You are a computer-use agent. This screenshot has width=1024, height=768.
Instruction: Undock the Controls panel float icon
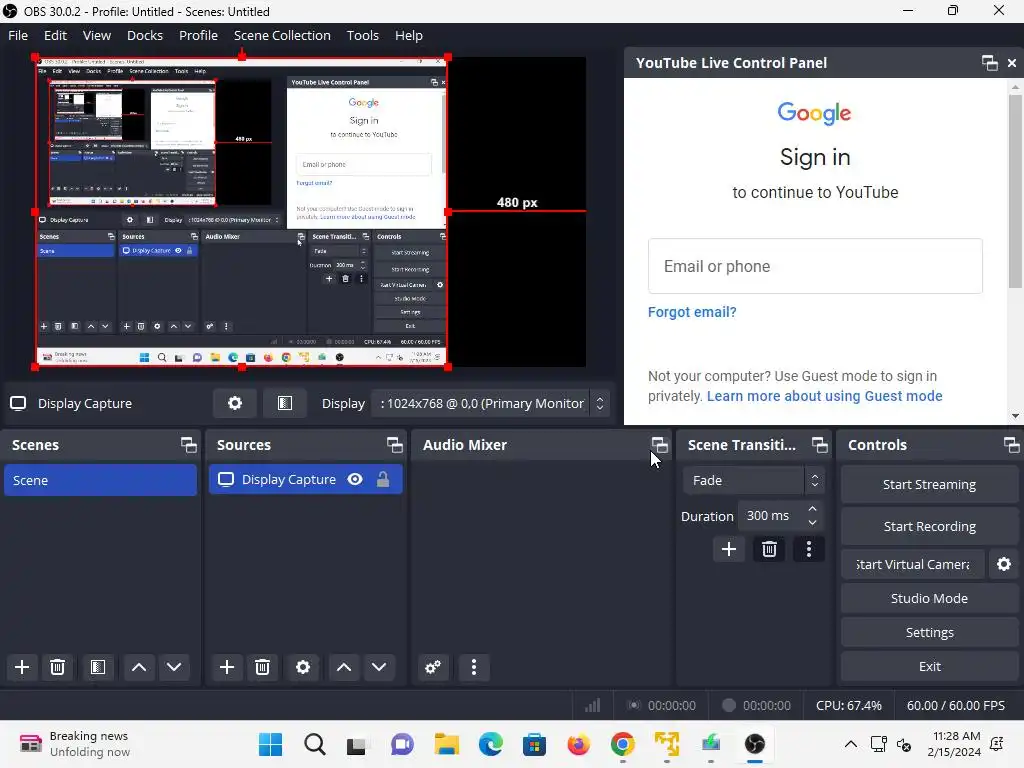point(1012,445)
